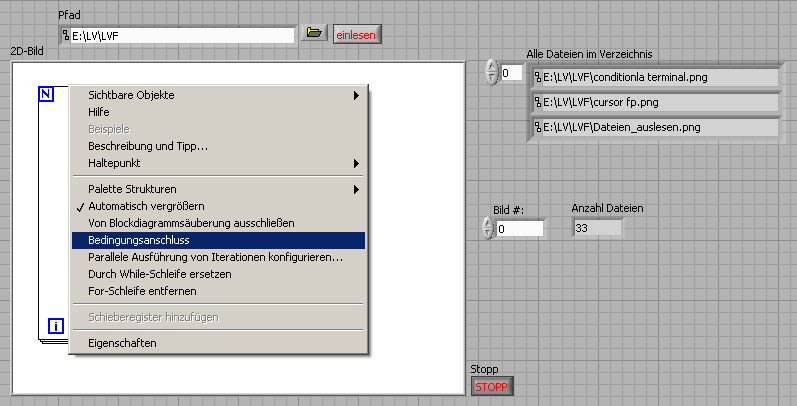797x406 pixels.
Task: Click into the Pfad path input field
Action: click(182, 36)
